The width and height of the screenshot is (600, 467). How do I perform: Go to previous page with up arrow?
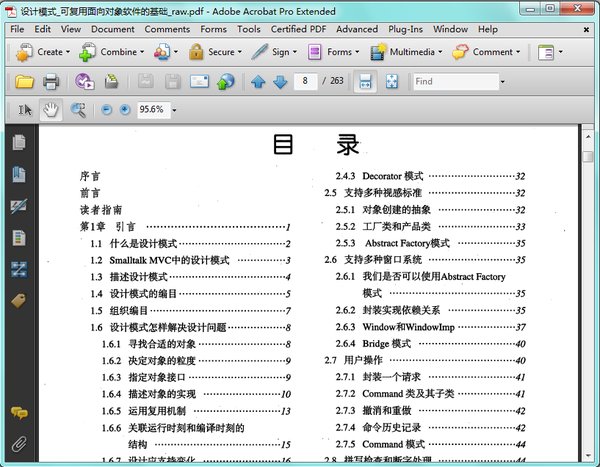click(258, 81)
